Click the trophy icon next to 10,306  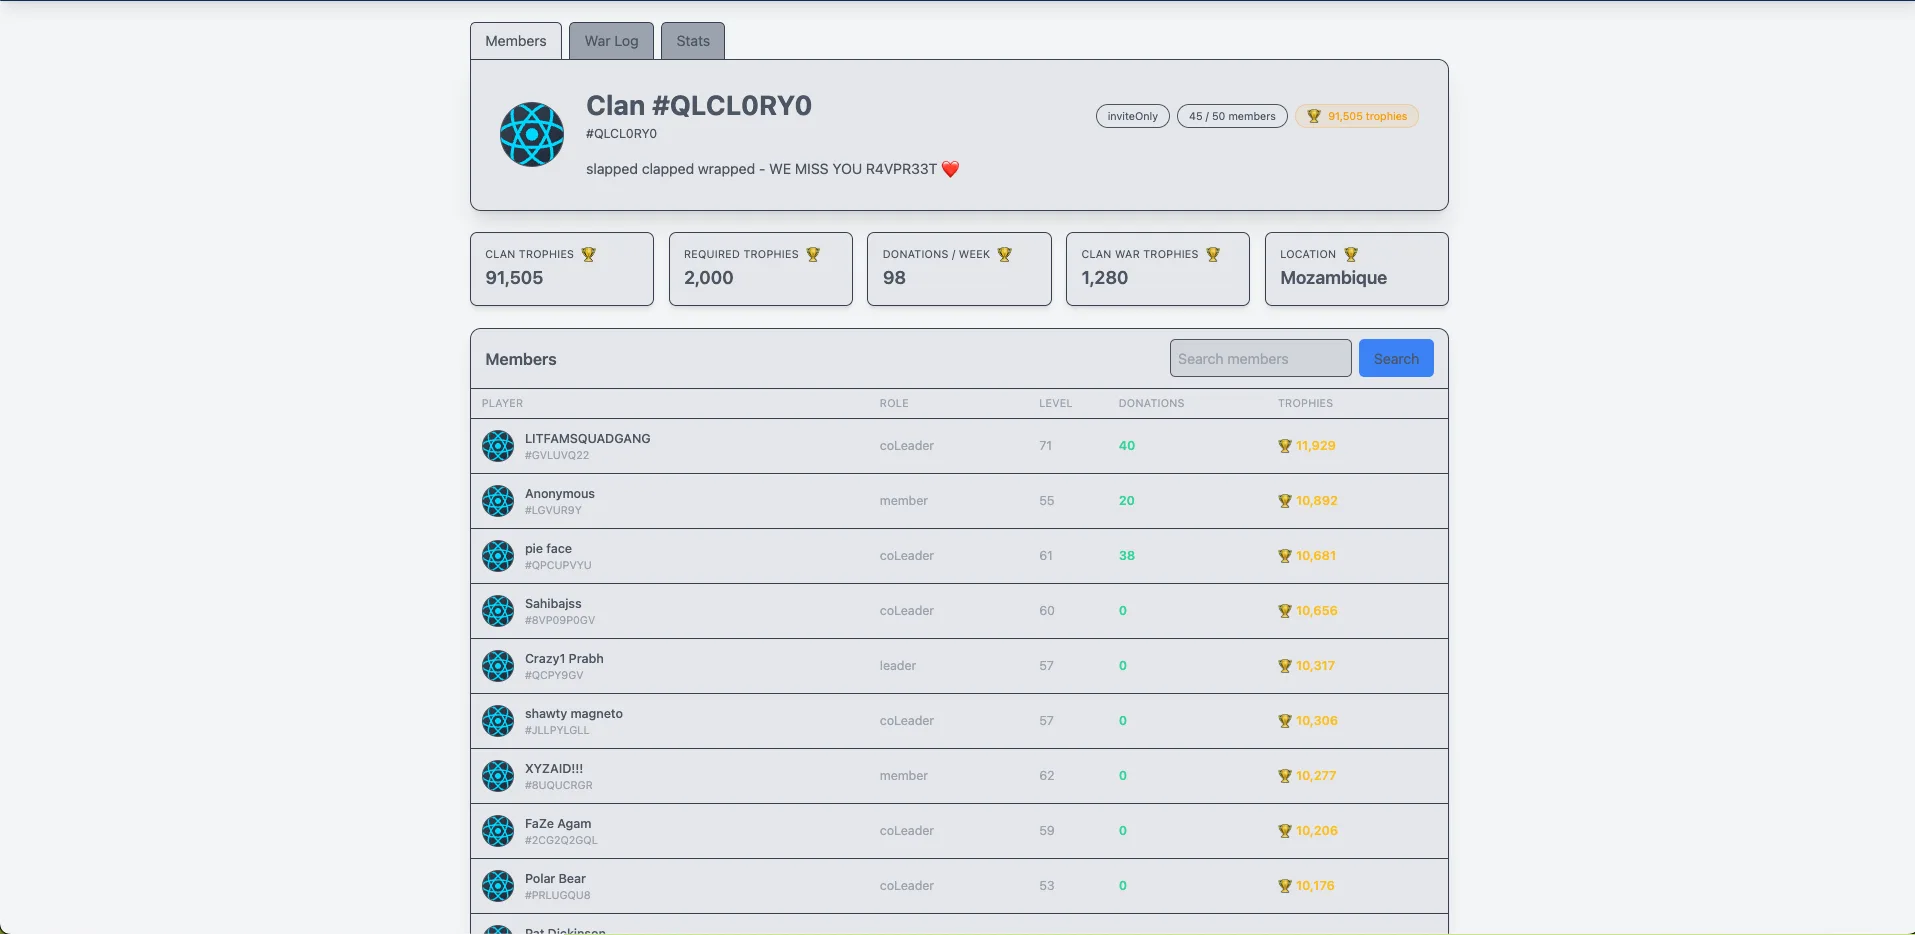tap(1285, 721)
